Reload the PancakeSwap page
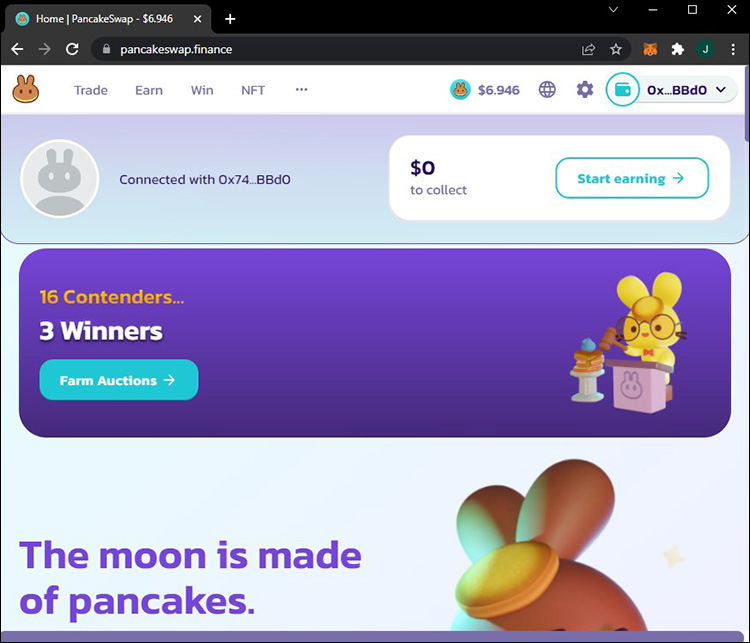This screenshot has height=643, width=750. coord(72,49)
